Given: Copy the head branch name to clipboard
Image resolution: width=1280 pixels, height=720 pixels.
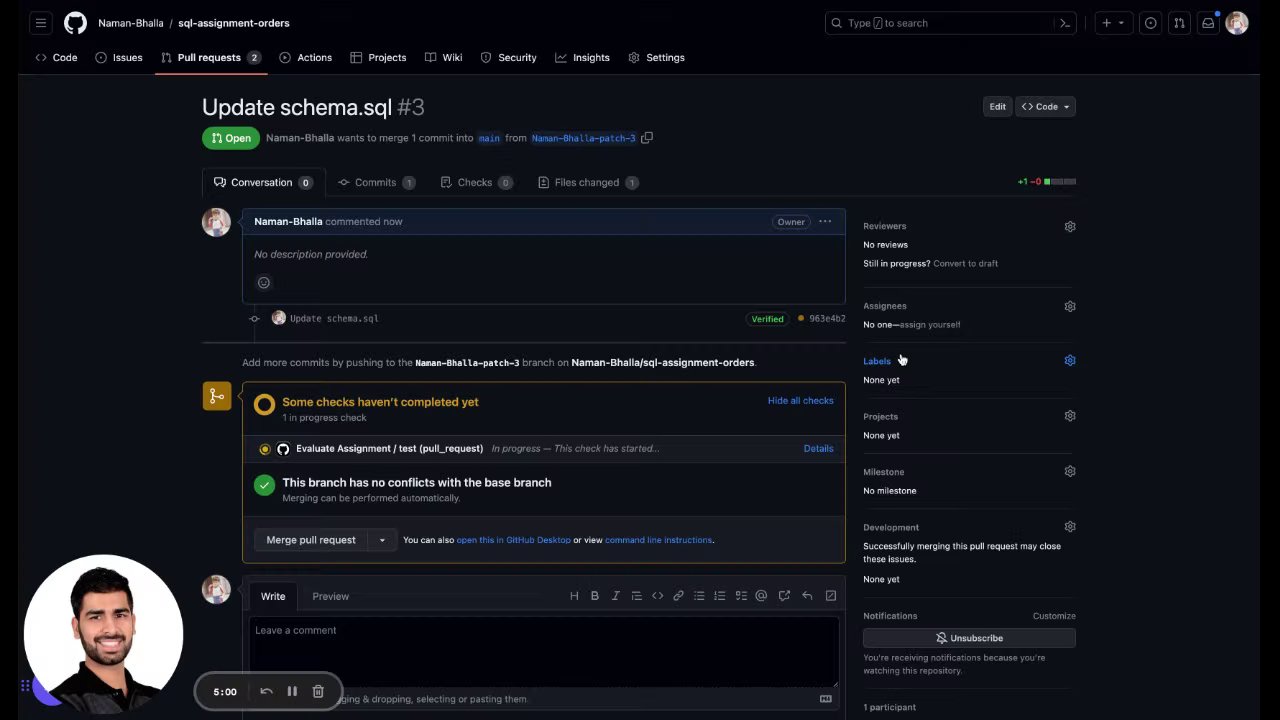Looking at the screenshot, I should pos(647,138).
